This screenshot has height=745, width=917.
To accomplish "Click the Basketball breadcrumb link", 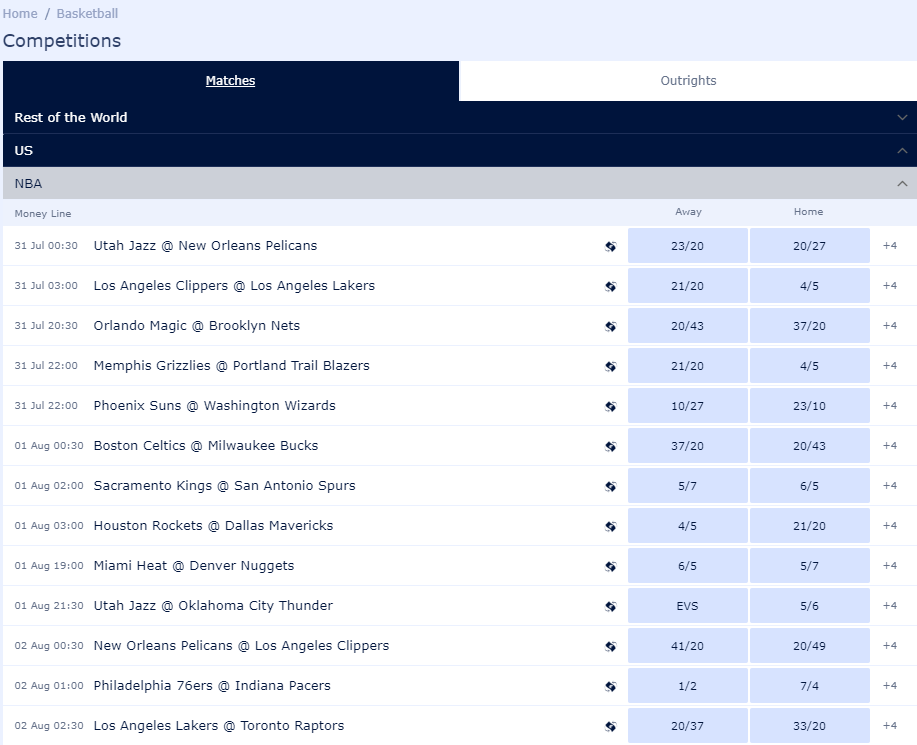I will tap(87, 14).
